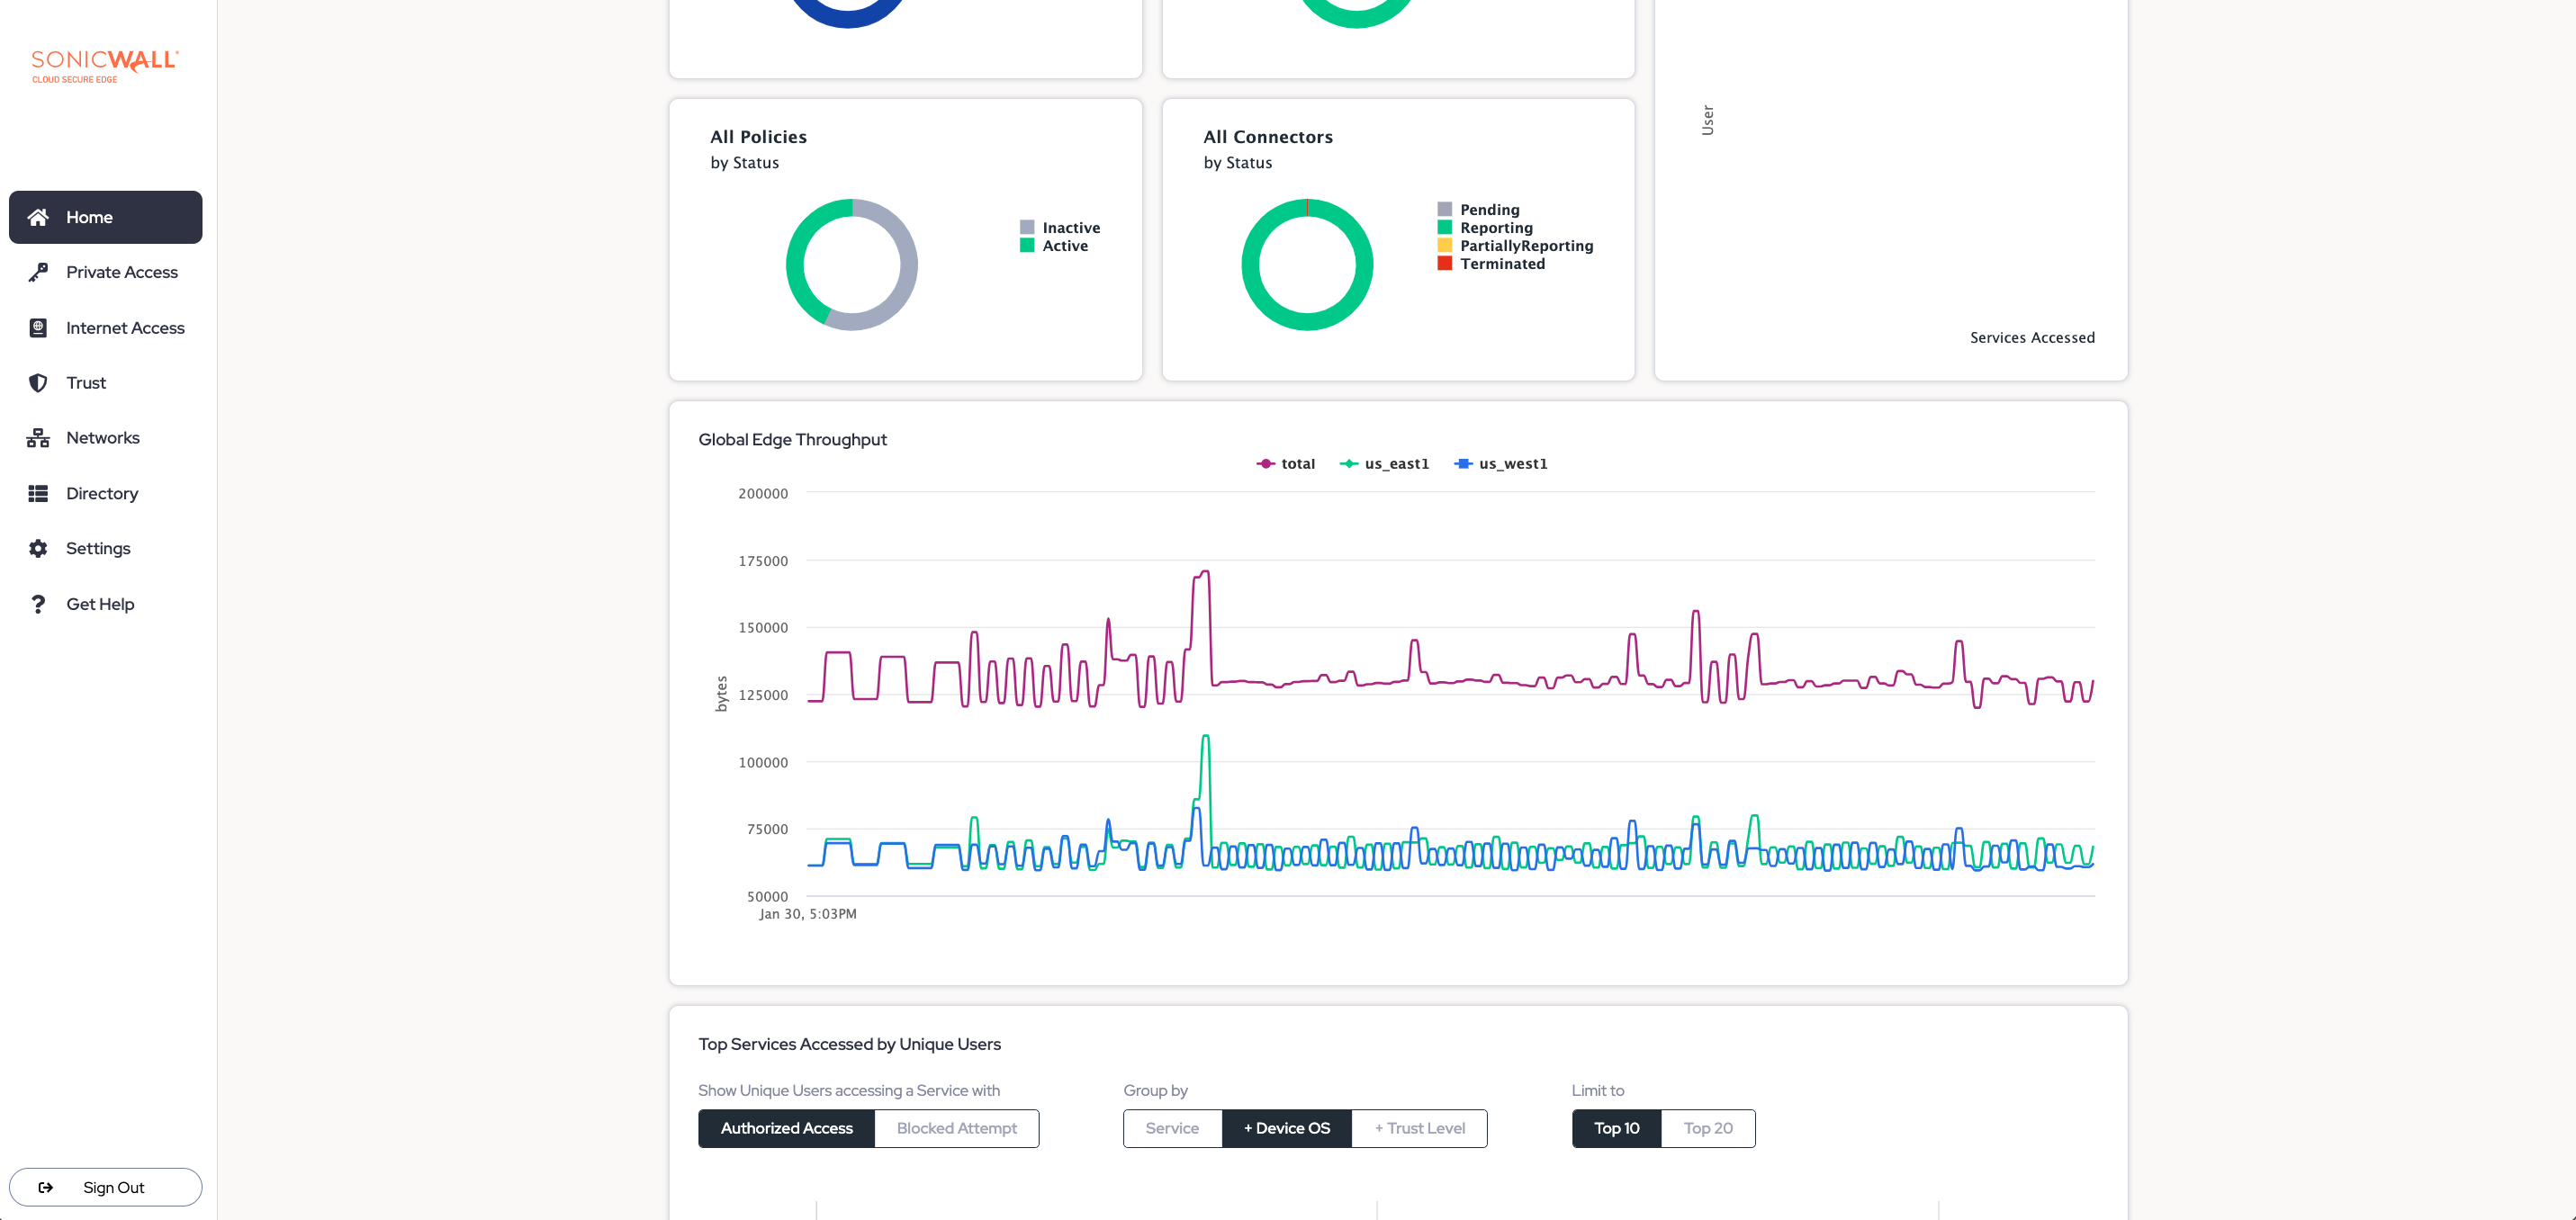Click the Networks topology icon
Viewport: 2576px width, 1220px height.
pos(38,438)
